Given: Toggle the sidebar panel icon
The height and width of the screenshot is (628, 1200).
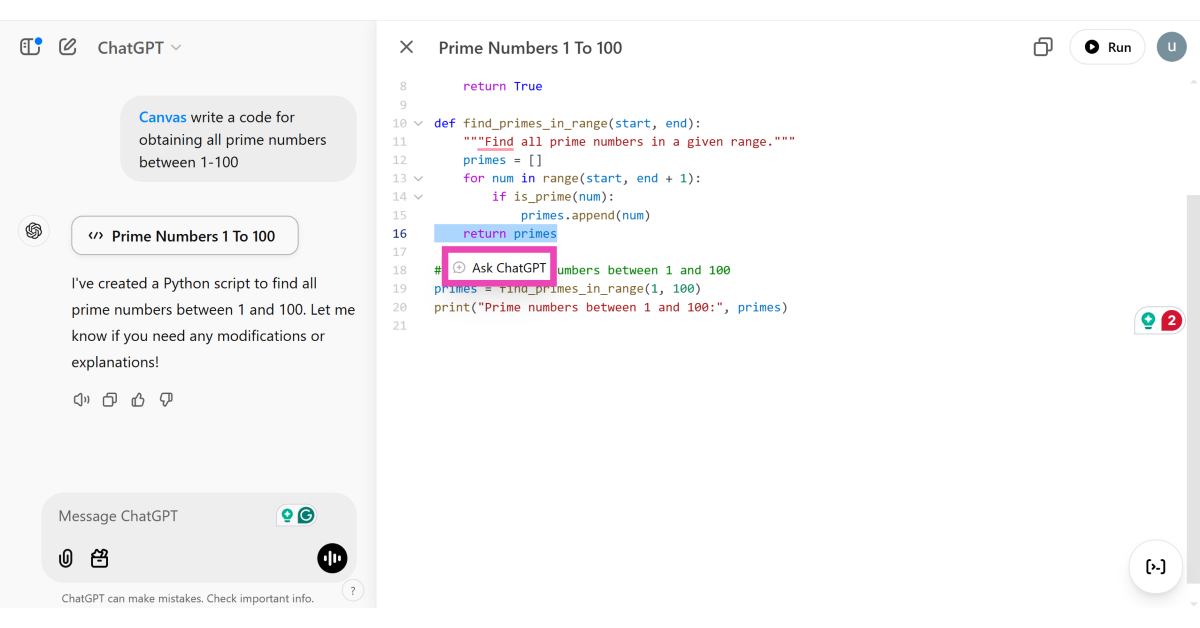Looking at the screenshot, I should point(30,47).
